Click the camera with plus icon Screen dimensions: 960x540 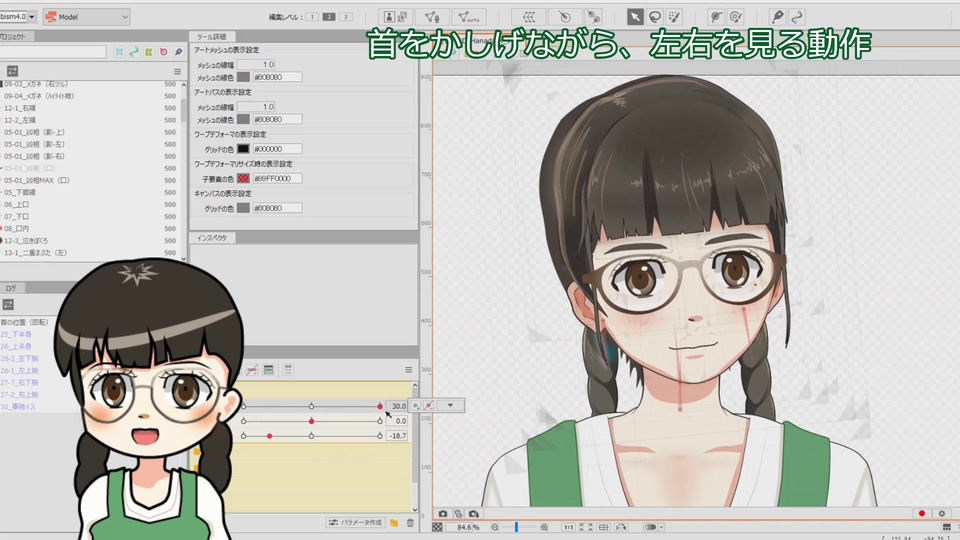[473, 514]
